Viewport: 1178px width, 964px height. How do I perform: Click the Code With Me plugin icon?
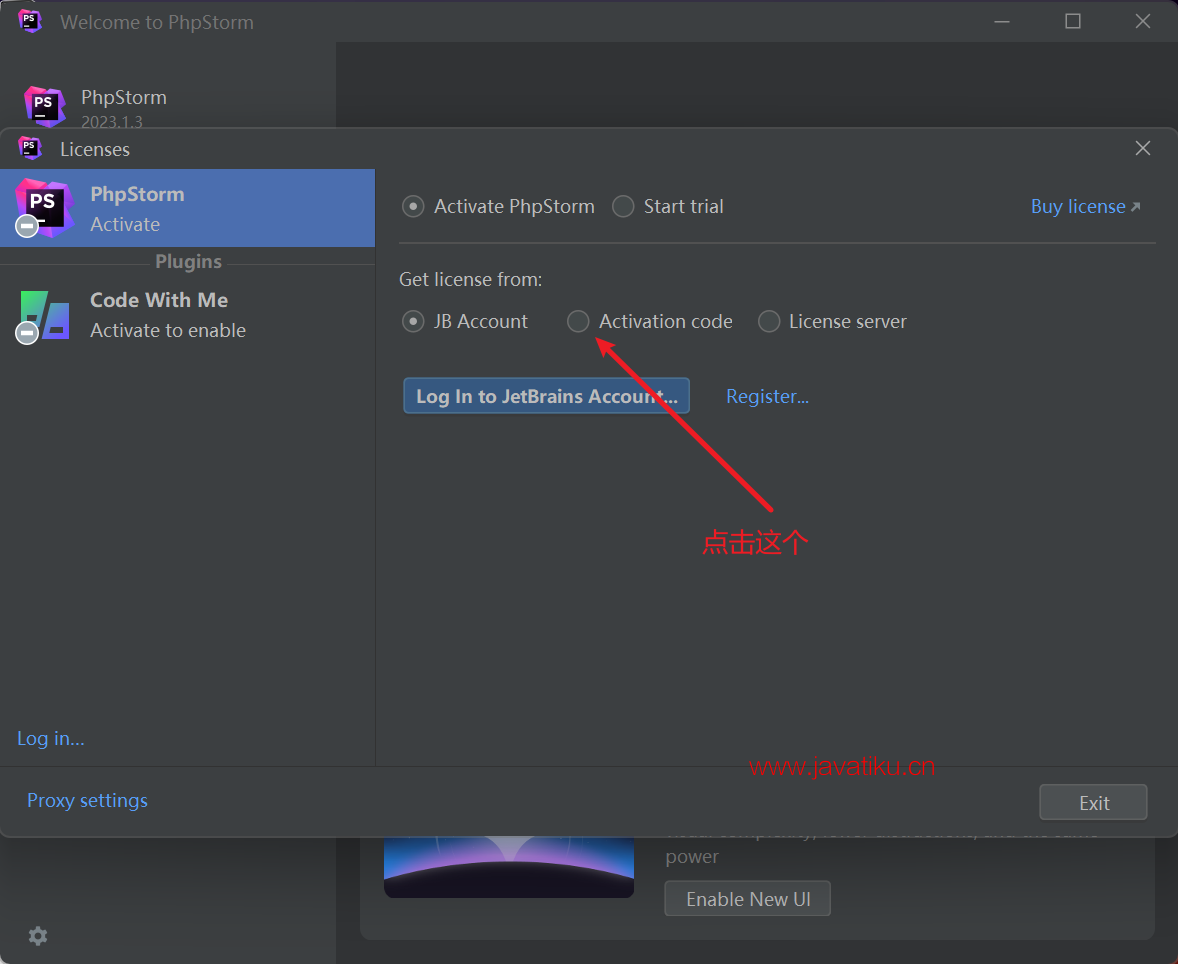[43, 316]
